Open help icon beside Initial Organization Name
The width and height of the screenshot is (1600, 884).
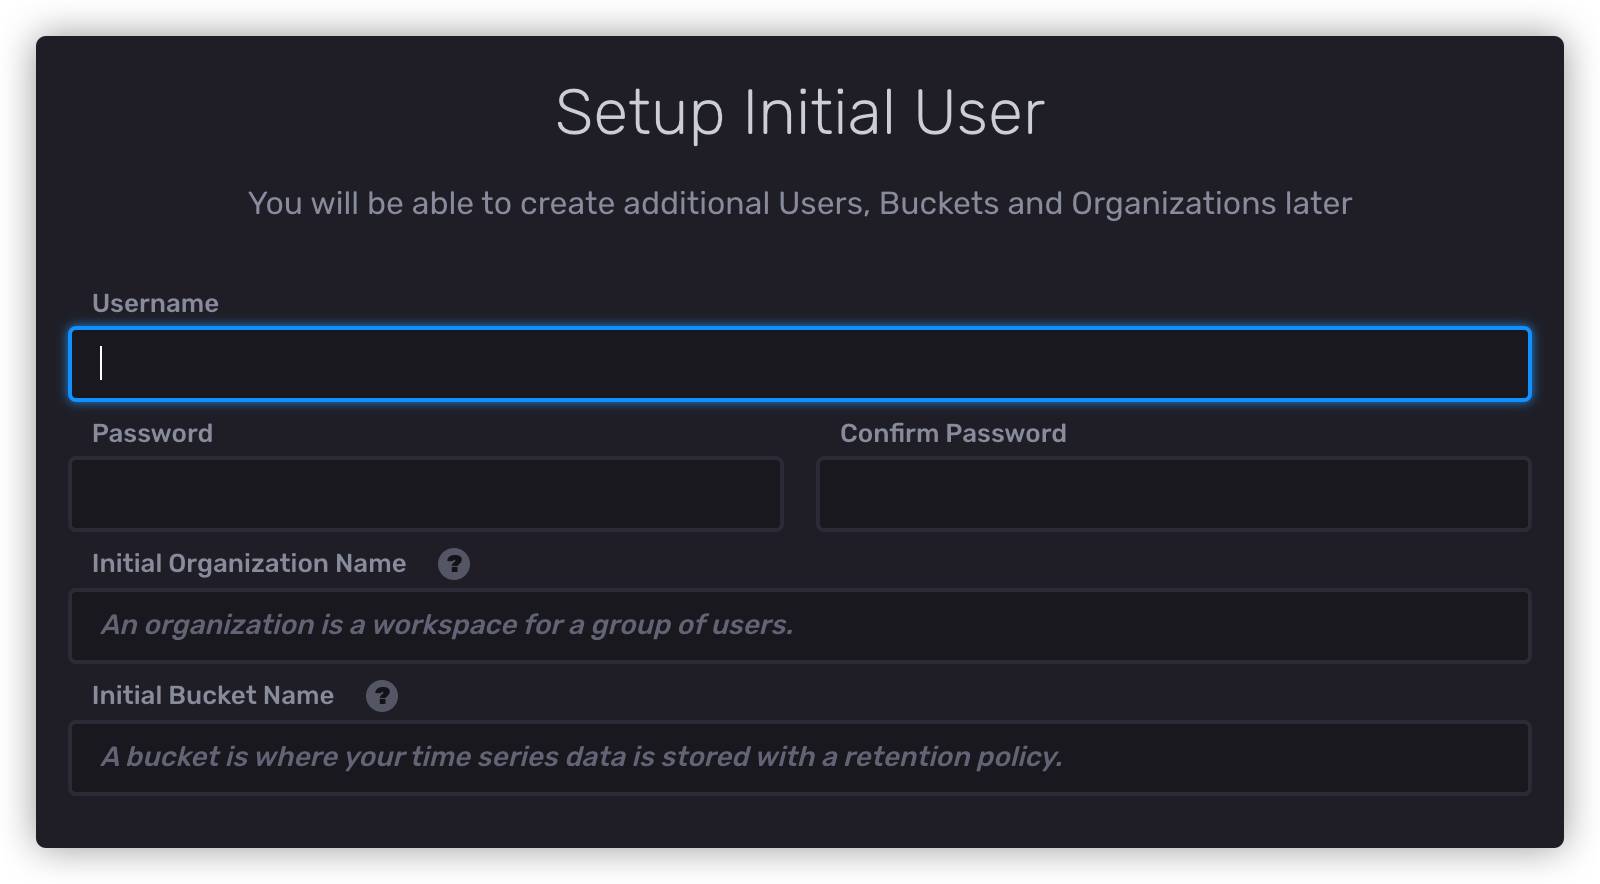coord(454,564)
